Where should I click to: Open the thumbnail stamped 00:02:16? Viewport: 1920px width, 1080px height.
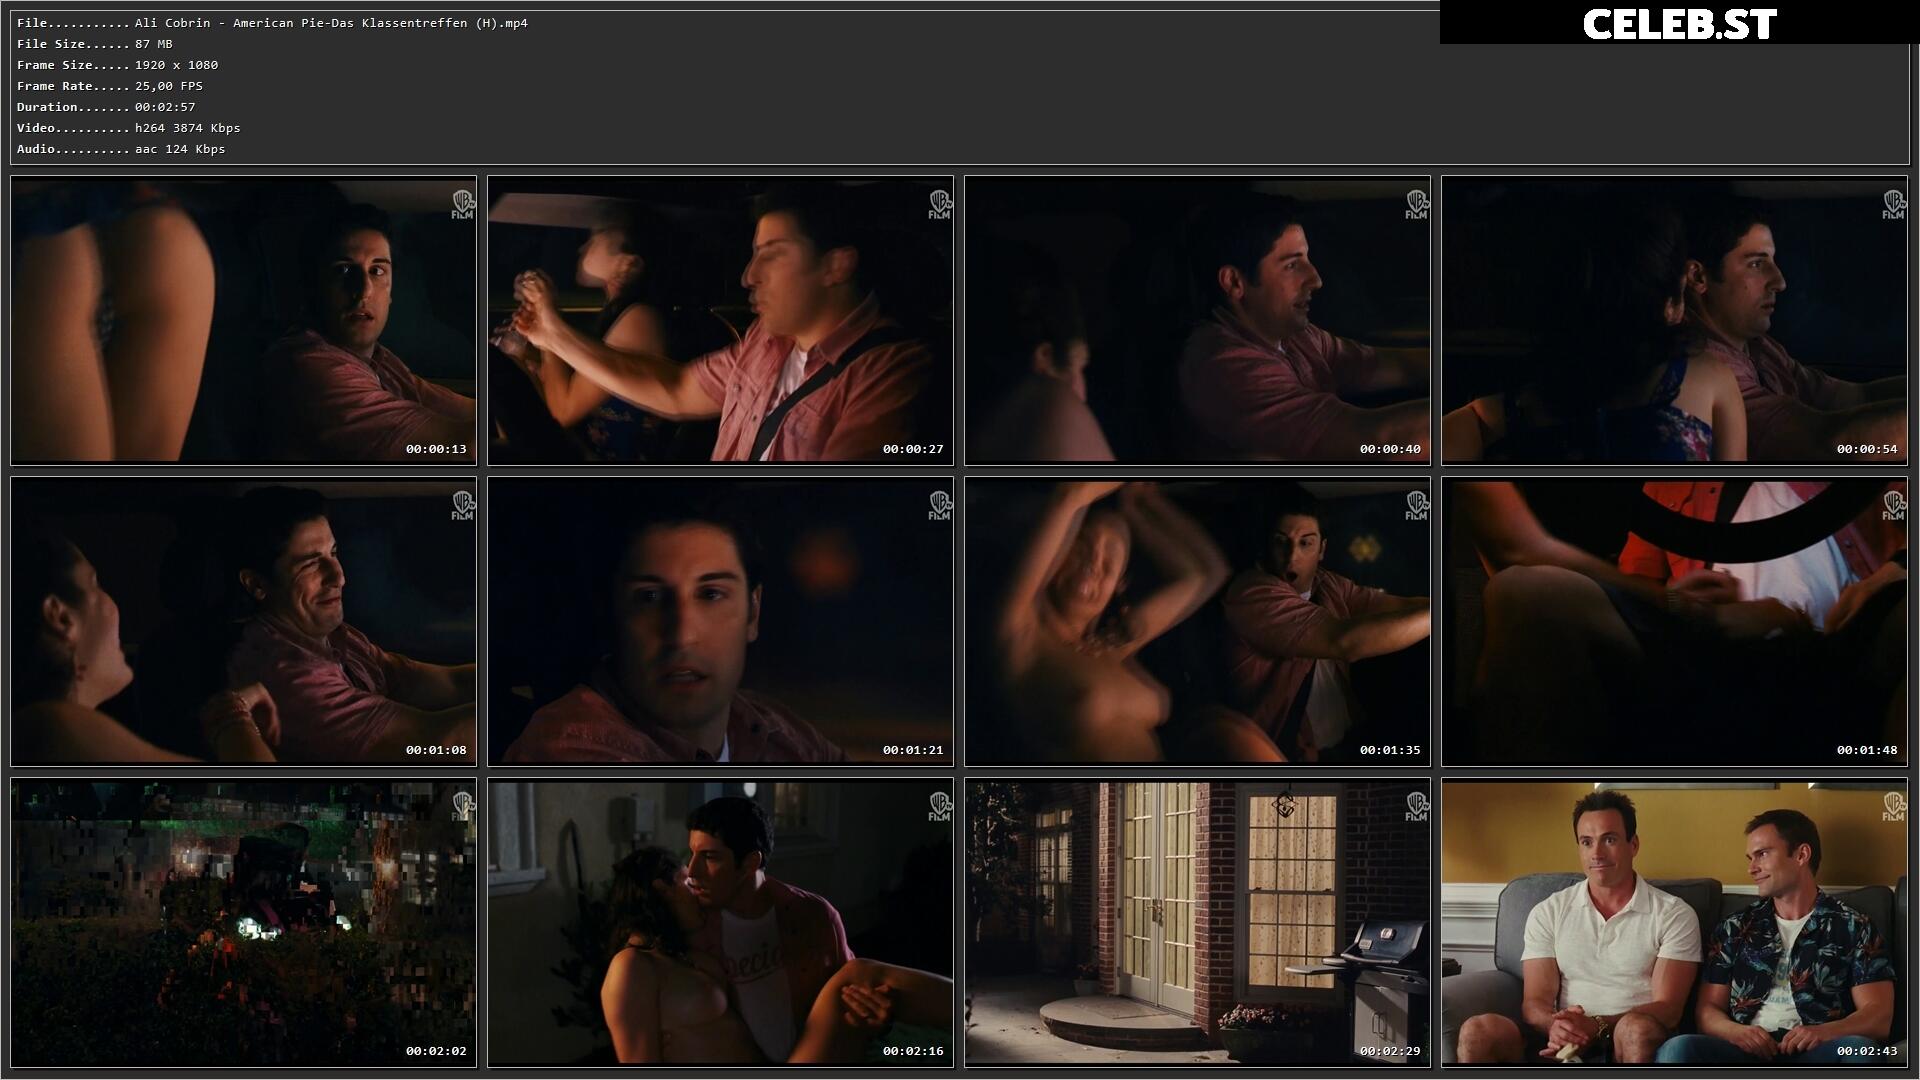[x=720, y=922]
